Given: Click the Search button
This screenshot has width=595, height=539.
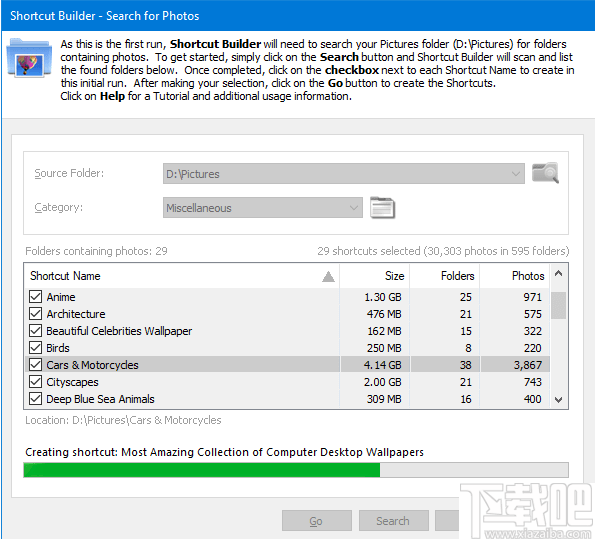Looking at the screenshot, I should coord(394,521).
